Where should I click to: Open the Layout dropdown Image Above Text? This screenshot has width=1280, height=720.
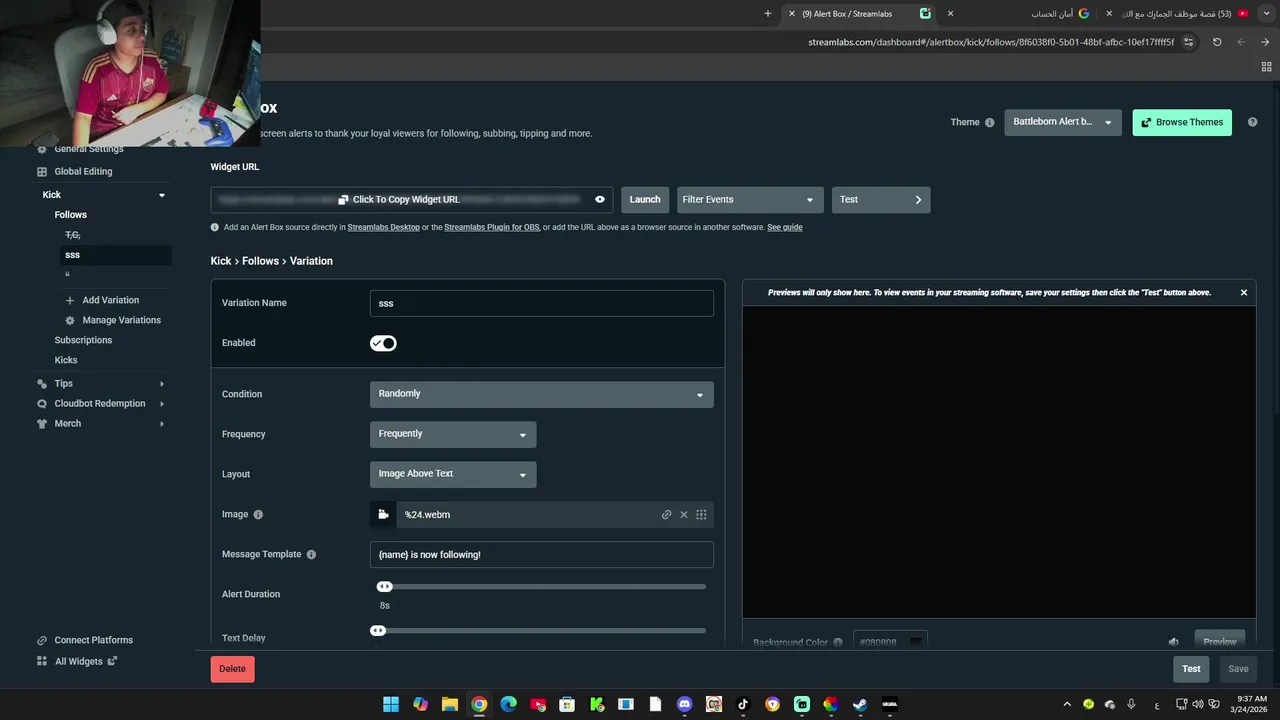(x=453, y=474)
